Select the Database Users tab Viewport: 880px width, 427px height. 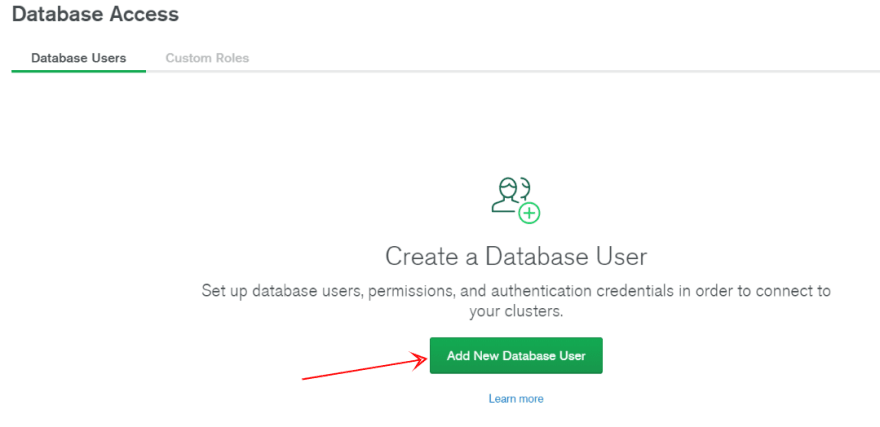(x=79, y=58)
